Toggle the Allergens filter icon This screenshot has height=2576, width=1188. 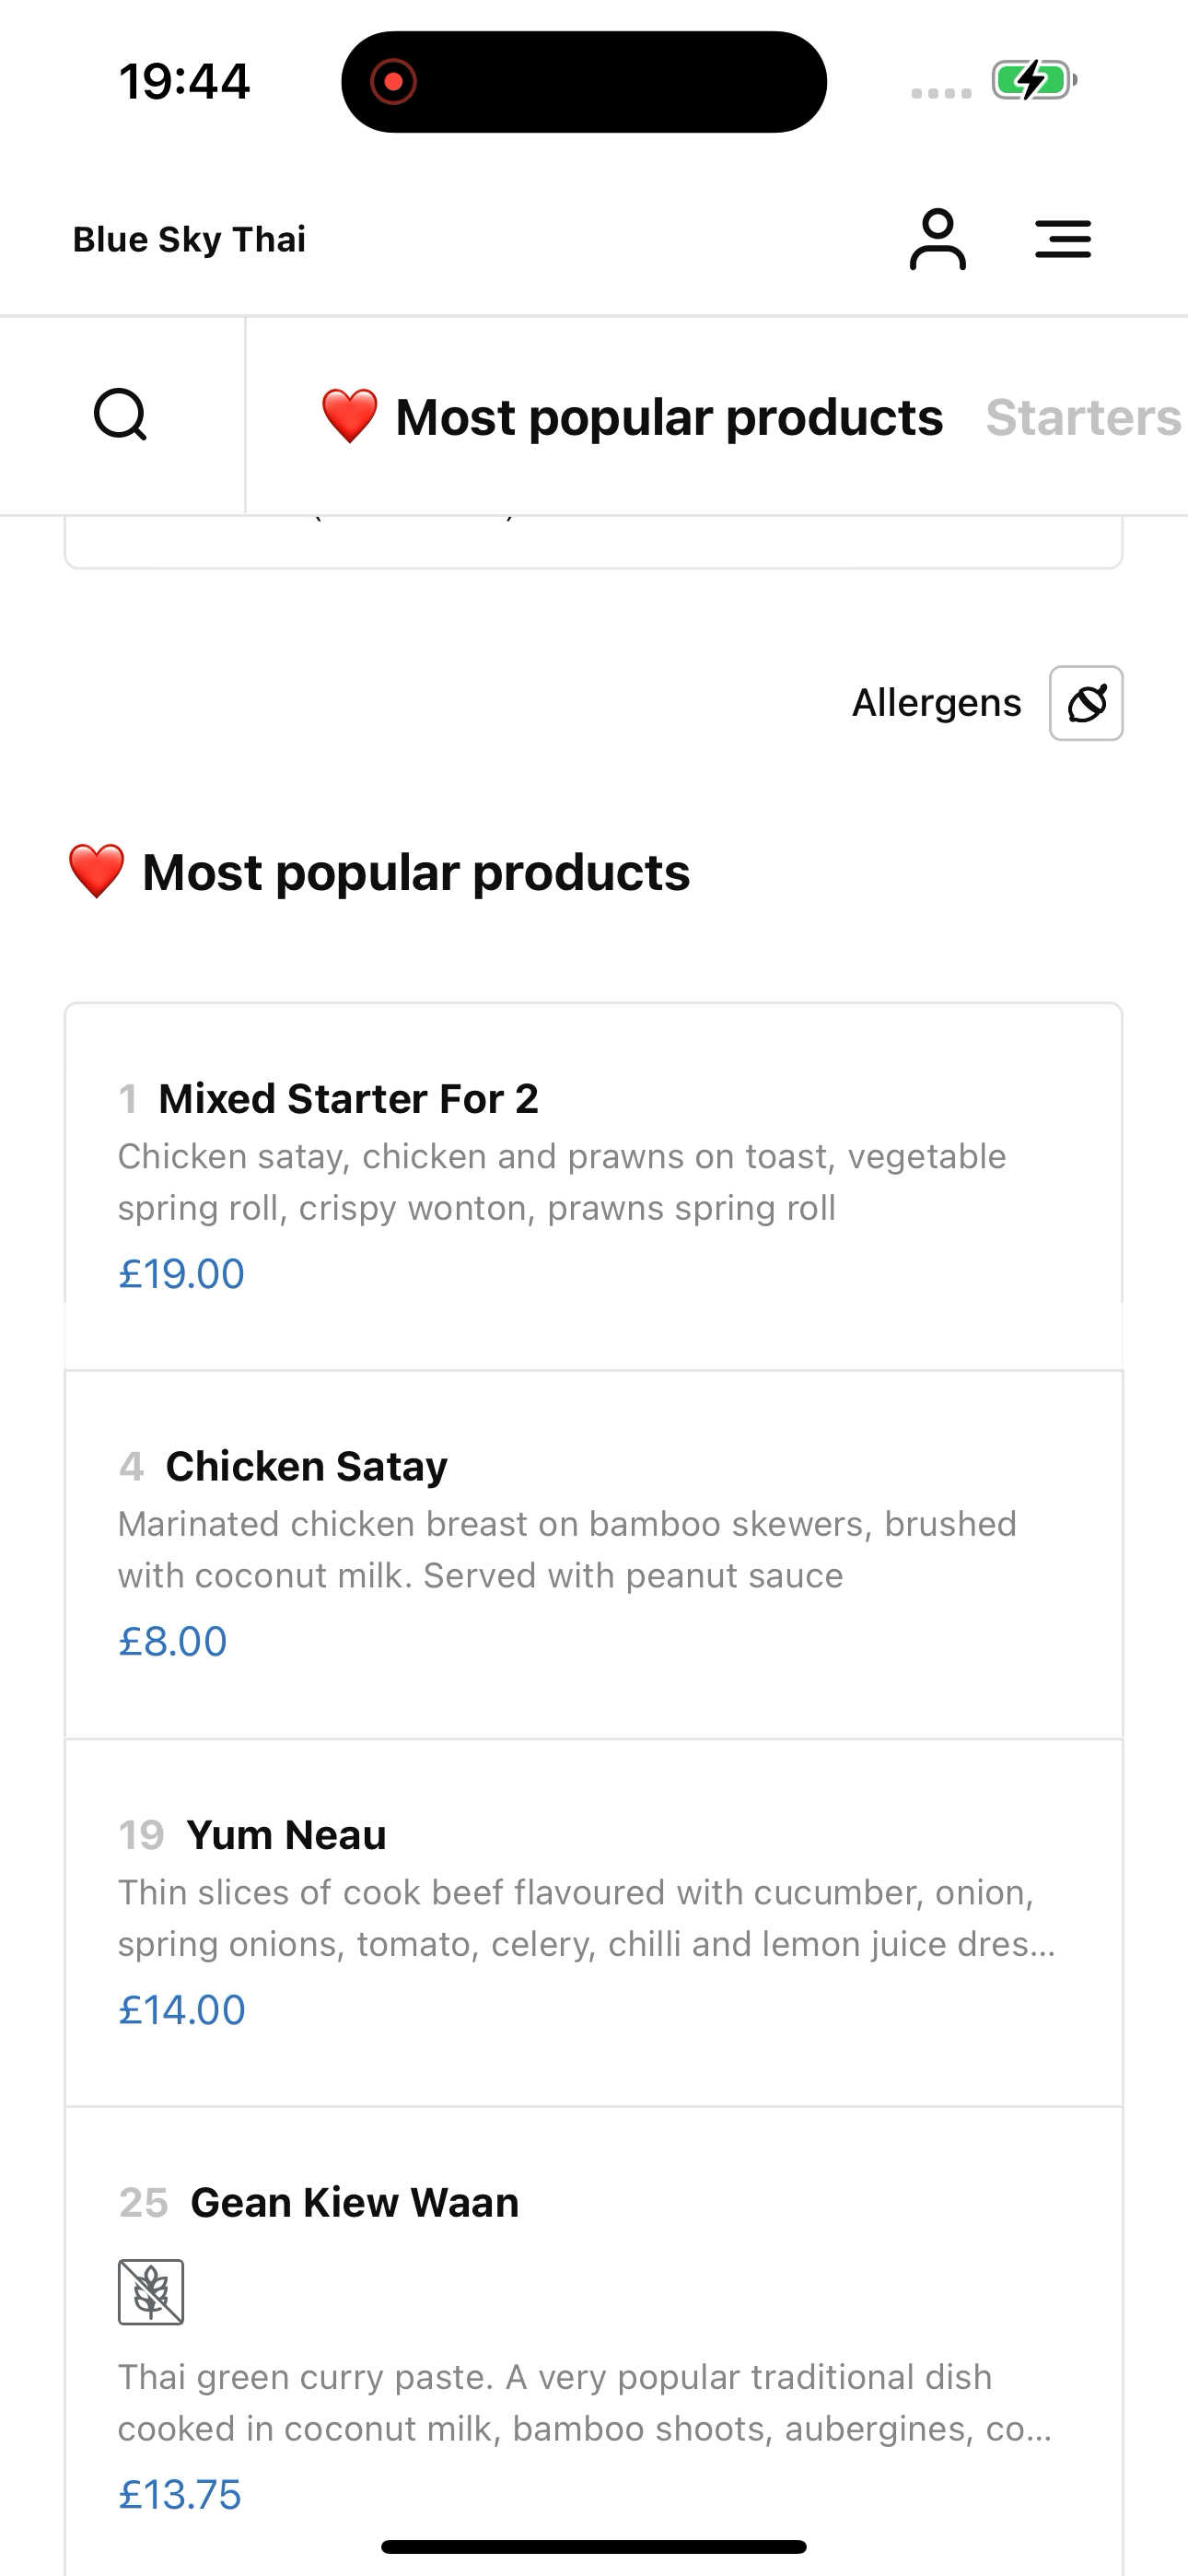pyautogui.click(x=1086, y=703)
